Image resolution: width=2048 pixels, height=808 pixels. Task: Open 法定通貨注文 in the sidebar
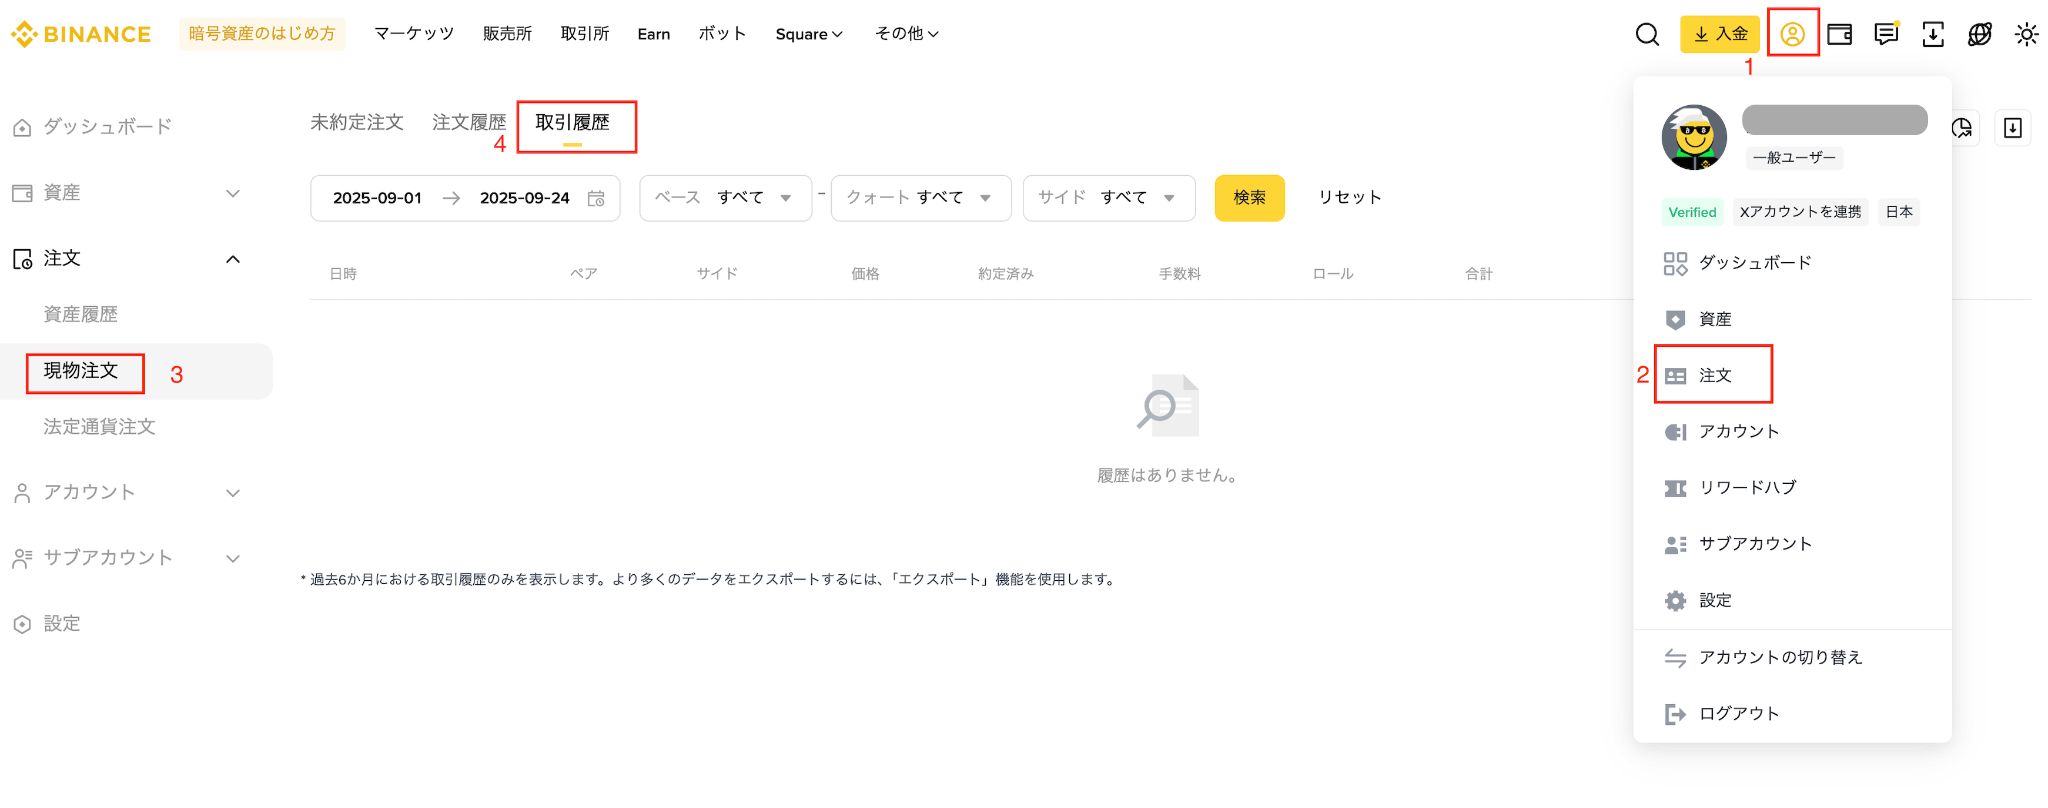(x=99, y=427)
